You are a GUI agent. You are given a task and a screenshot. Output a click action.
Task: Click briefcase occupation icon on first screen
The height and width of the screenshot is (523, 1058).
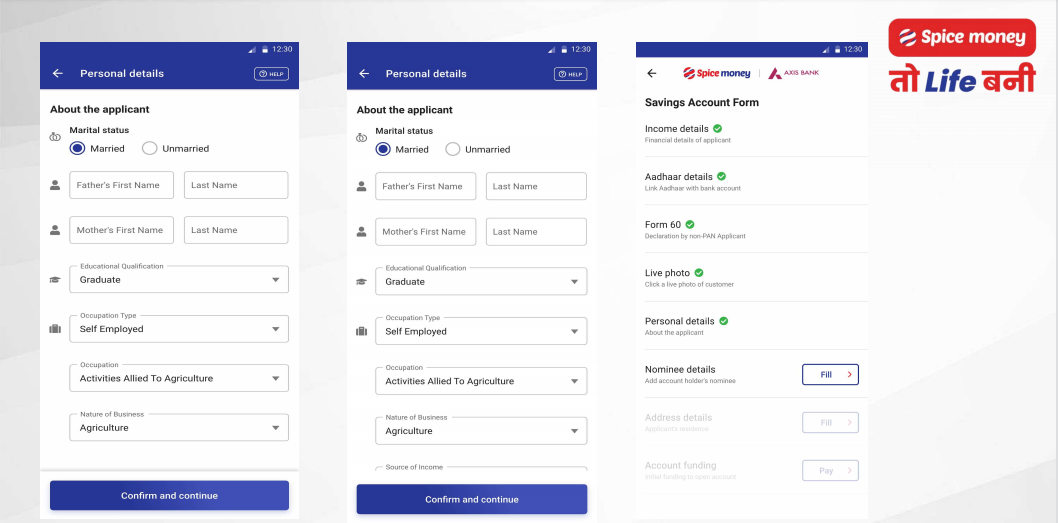click(x=55, y=329)
